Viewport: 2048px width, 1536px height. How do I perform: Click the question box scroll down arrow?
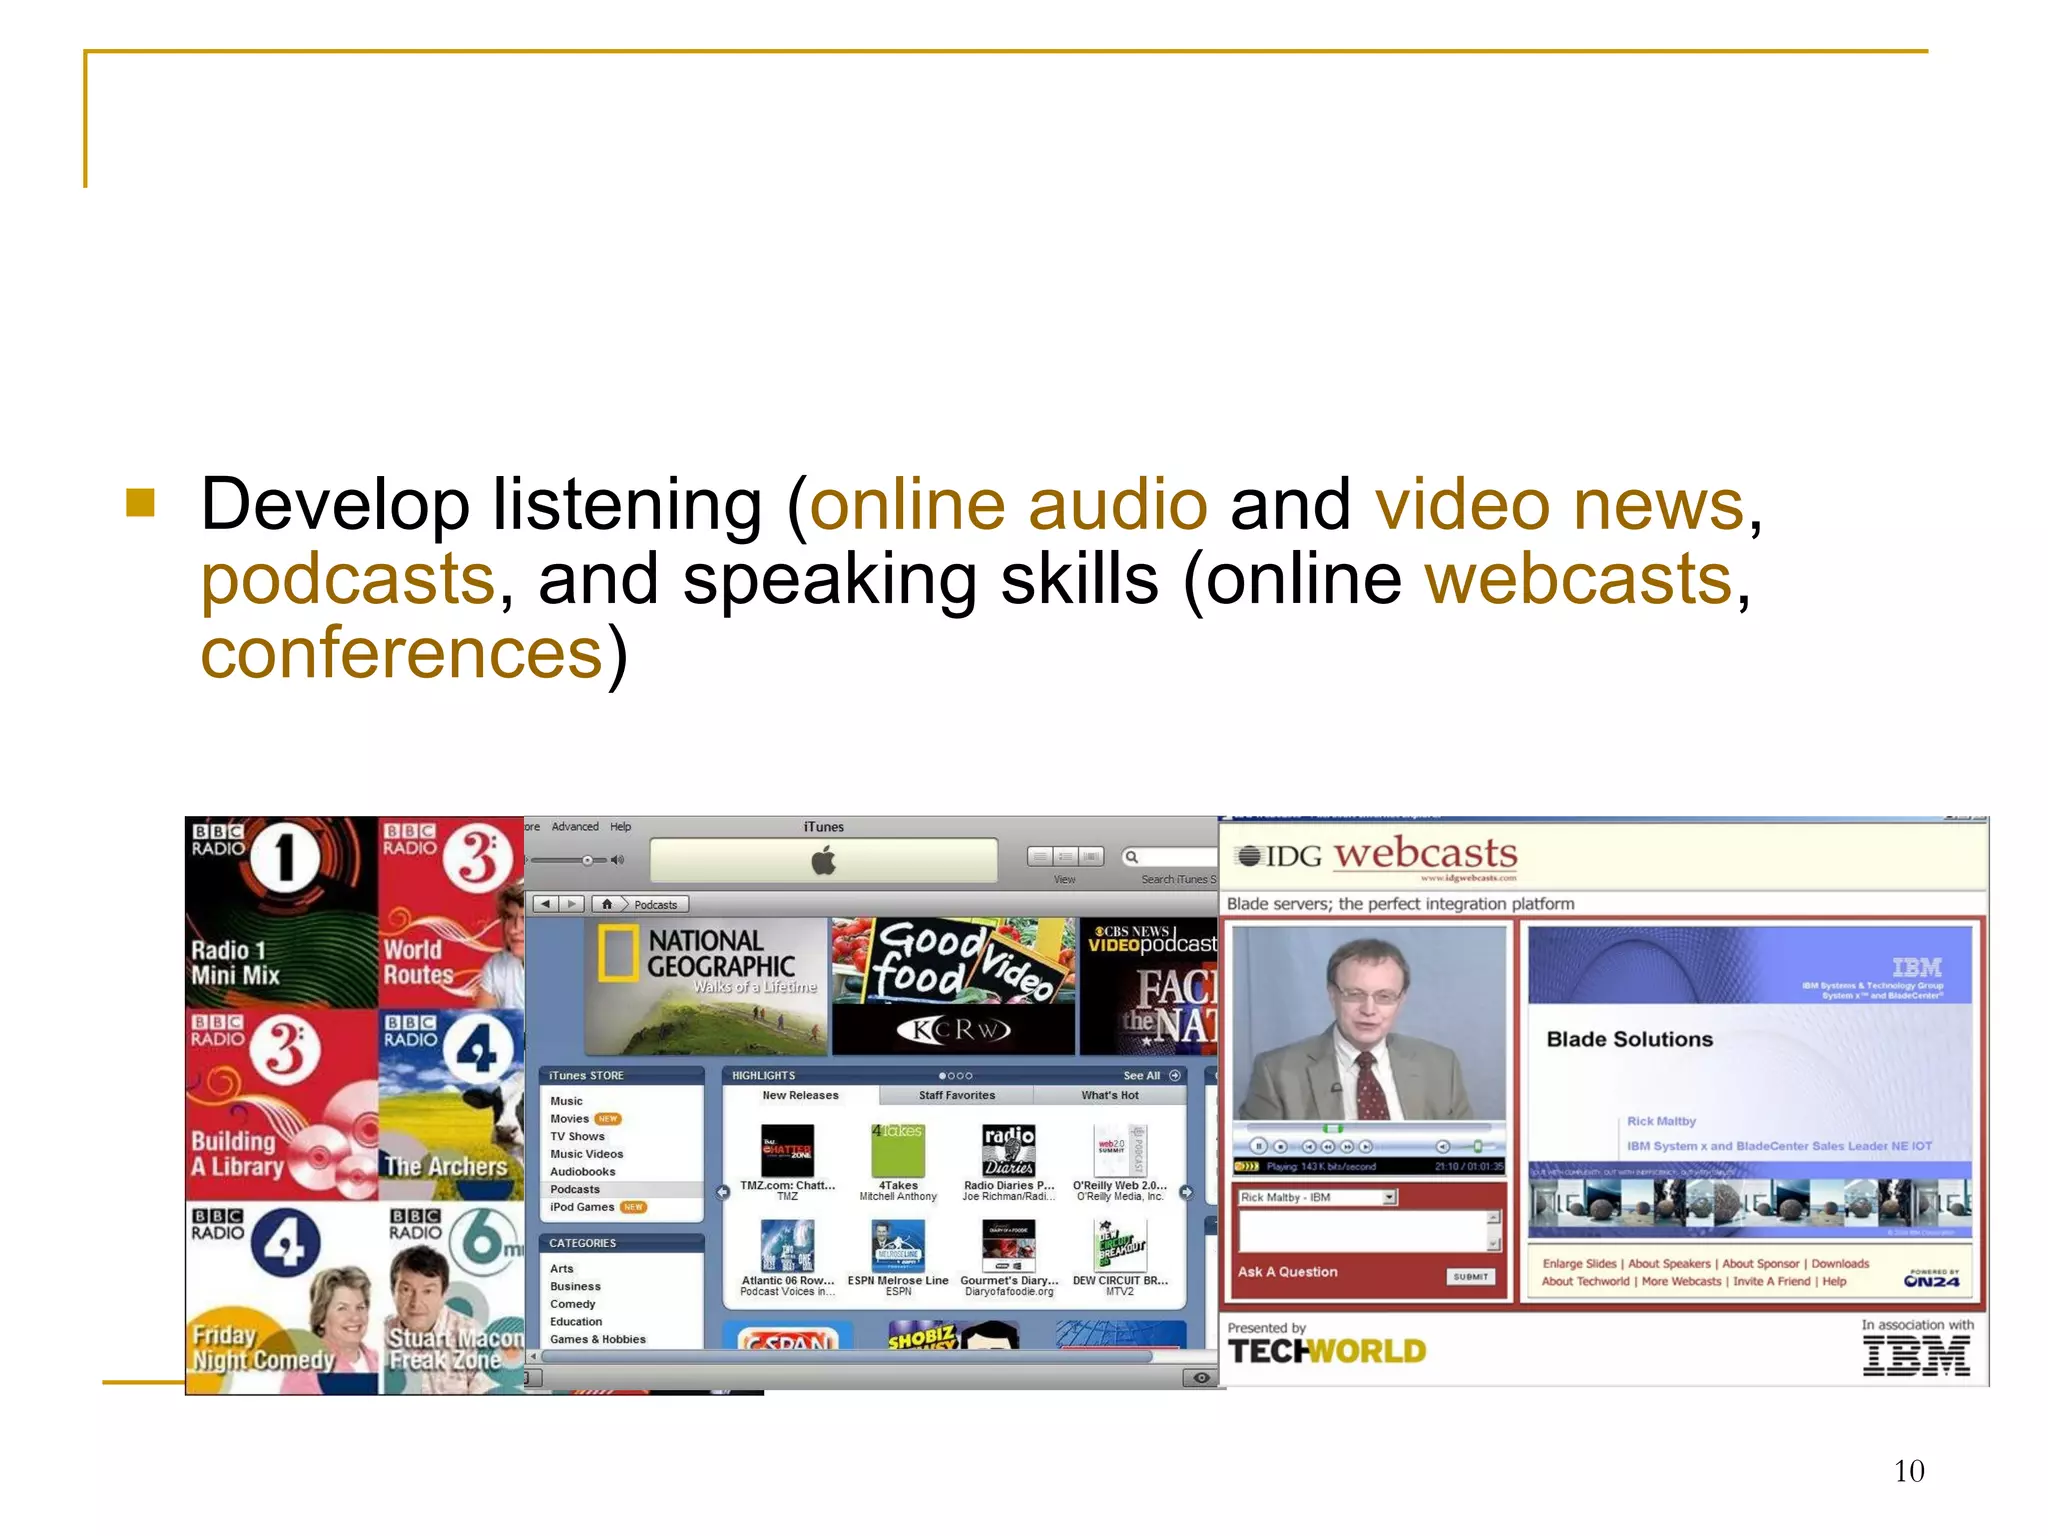(x=1494, y=1244)
